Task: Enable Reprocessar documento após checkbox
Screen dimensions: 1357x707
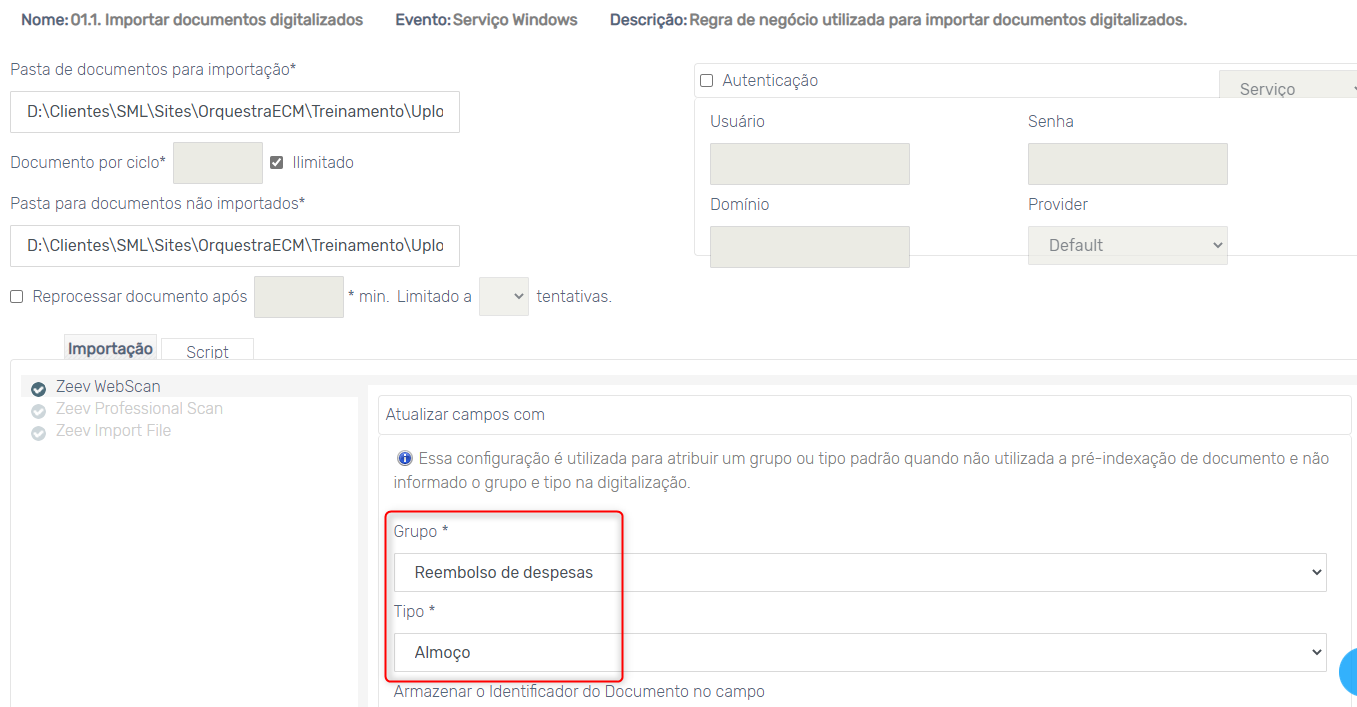Action: click(x=17, y=297)
